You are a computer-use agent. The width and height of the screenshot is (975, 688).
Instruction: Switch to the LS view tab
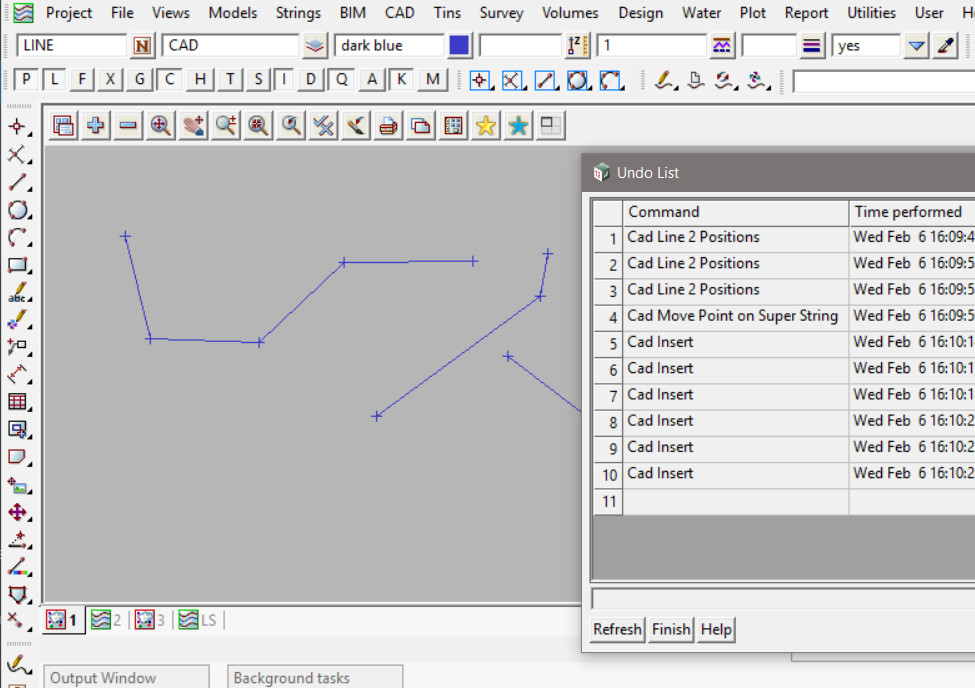point(198,620)
